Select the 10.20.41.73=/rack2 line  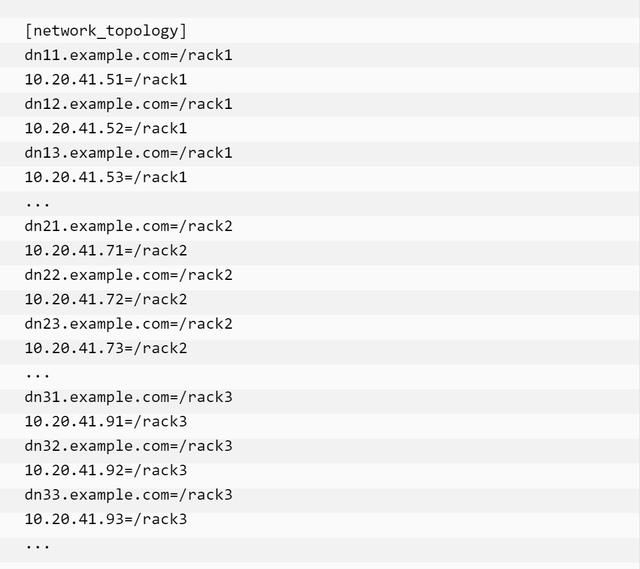tap(106, 349)
